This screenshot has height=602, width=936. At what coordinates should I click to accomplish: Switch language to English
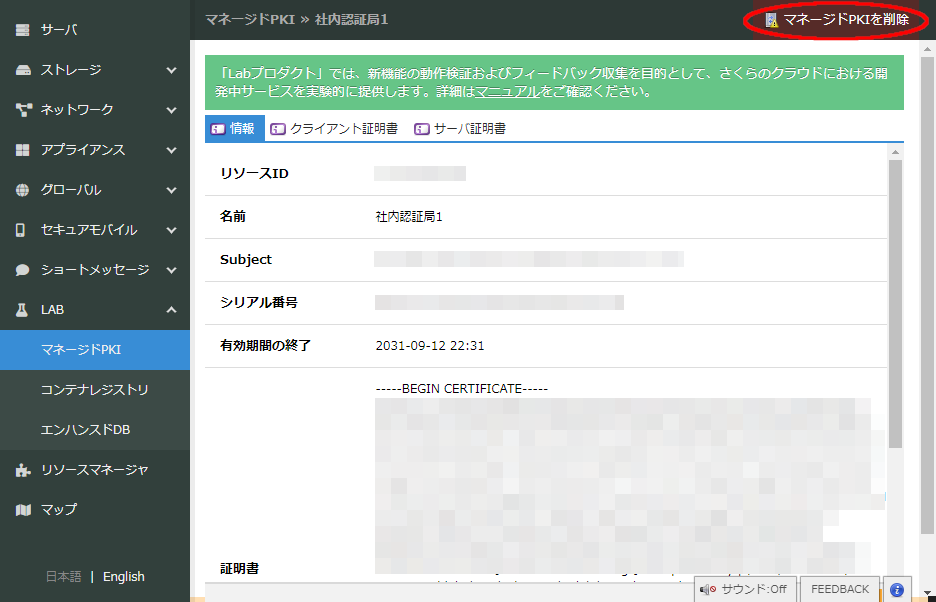(124, 577)
